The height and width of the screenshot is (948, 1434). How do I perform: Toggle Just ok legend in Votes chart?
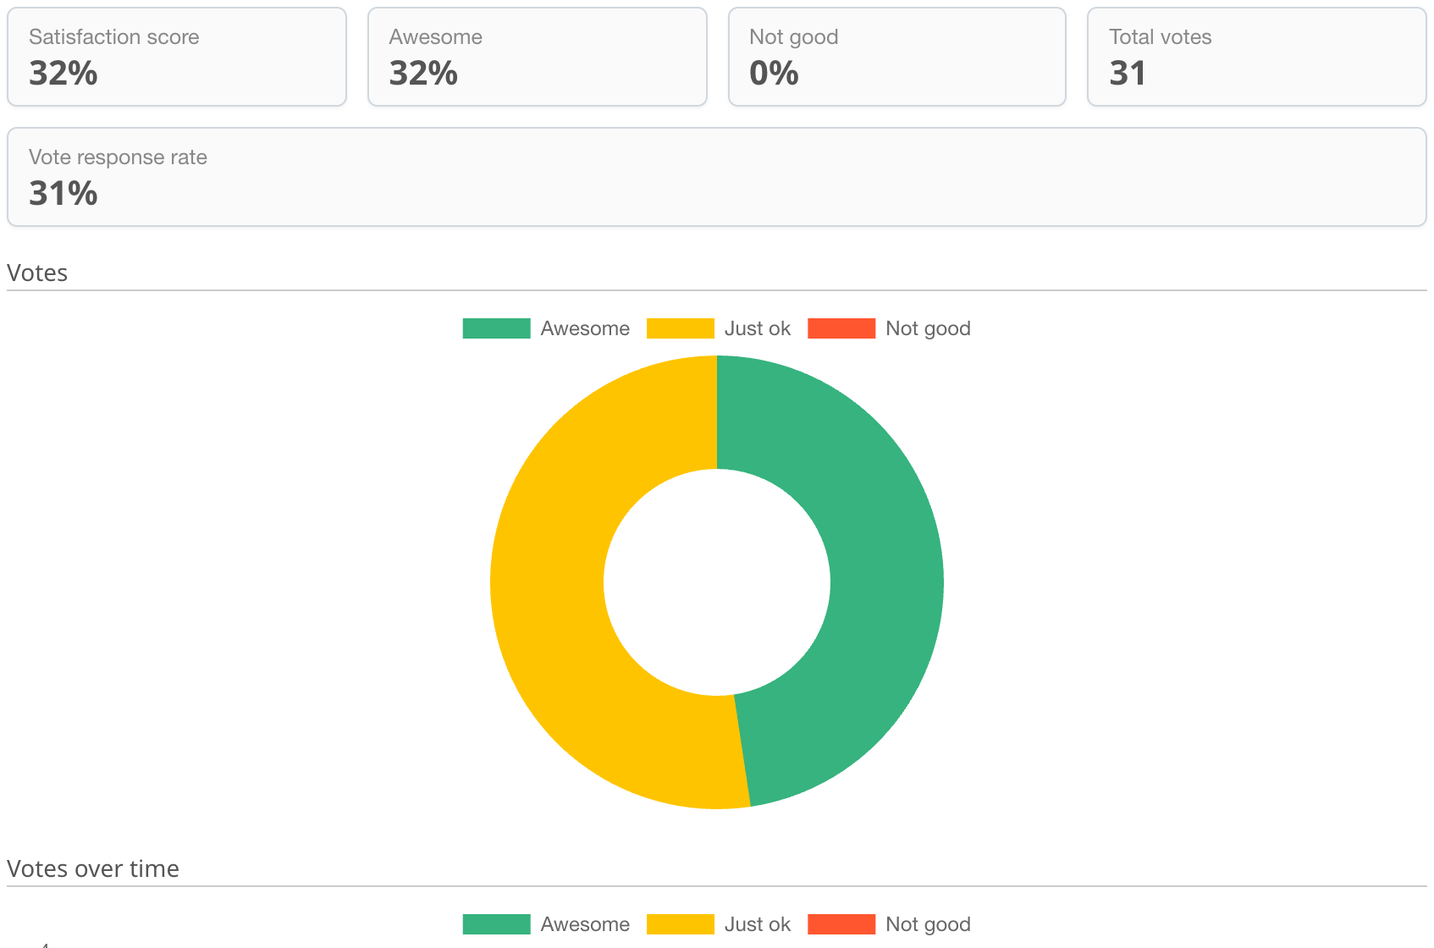point(718,328)
